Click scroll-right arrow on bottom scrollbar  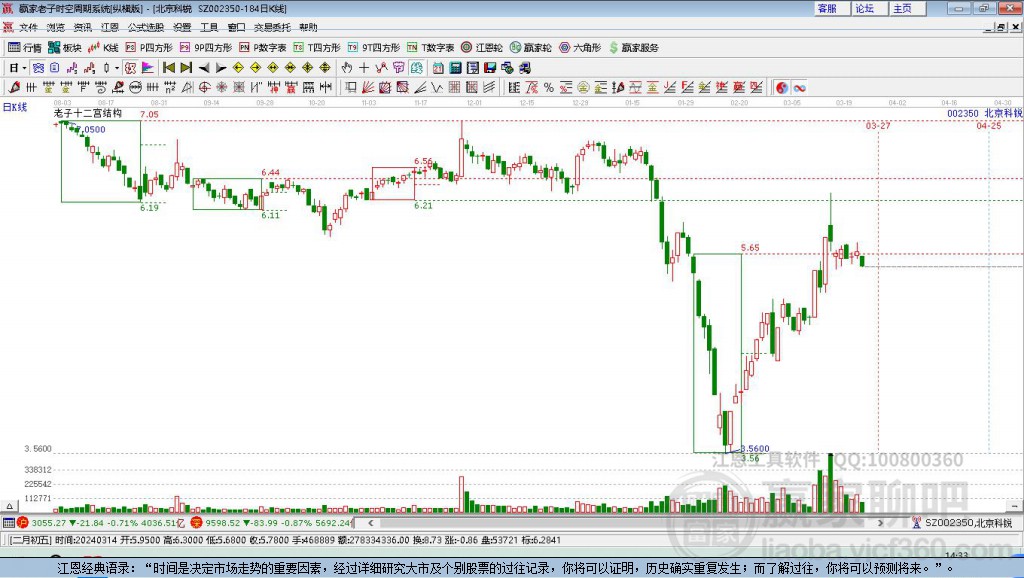pyautogui.click(x=880, y=522)
